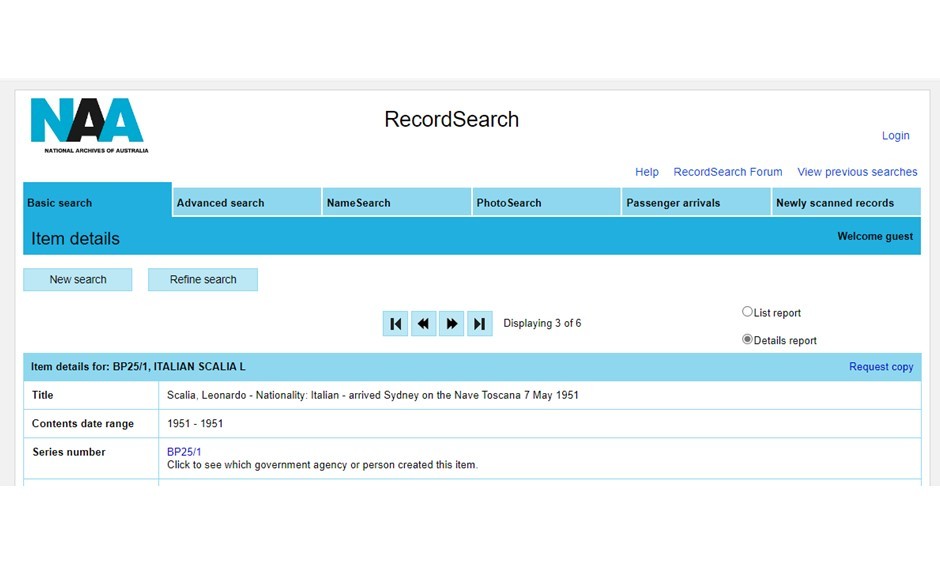This screenshot has width=940, height=564.
Task: Click the Request copy link
Action: [881, 367]
